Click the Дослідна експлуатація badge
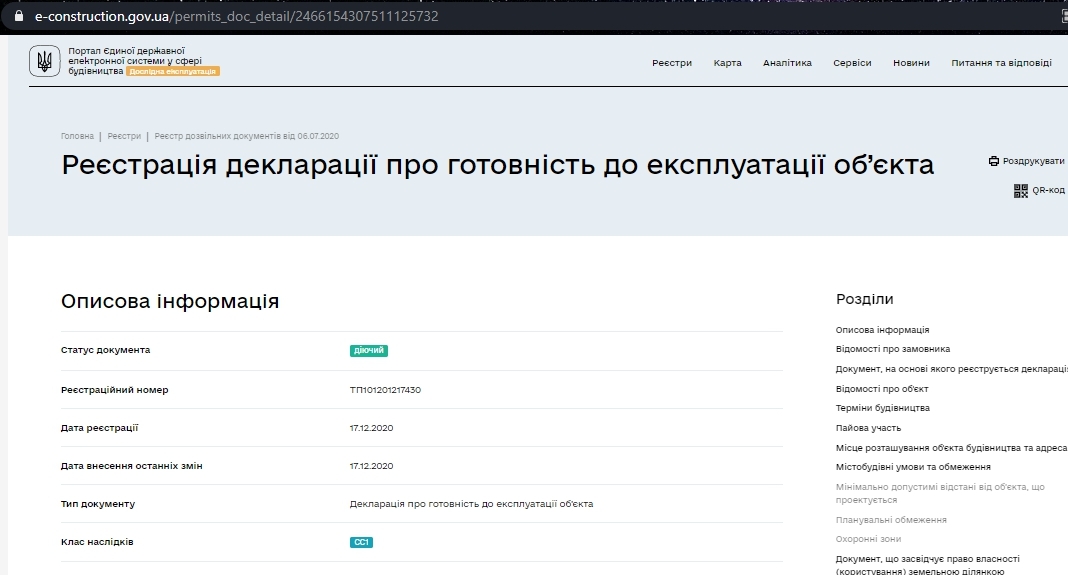The image size is (1068, 575). tap(173, 72)
